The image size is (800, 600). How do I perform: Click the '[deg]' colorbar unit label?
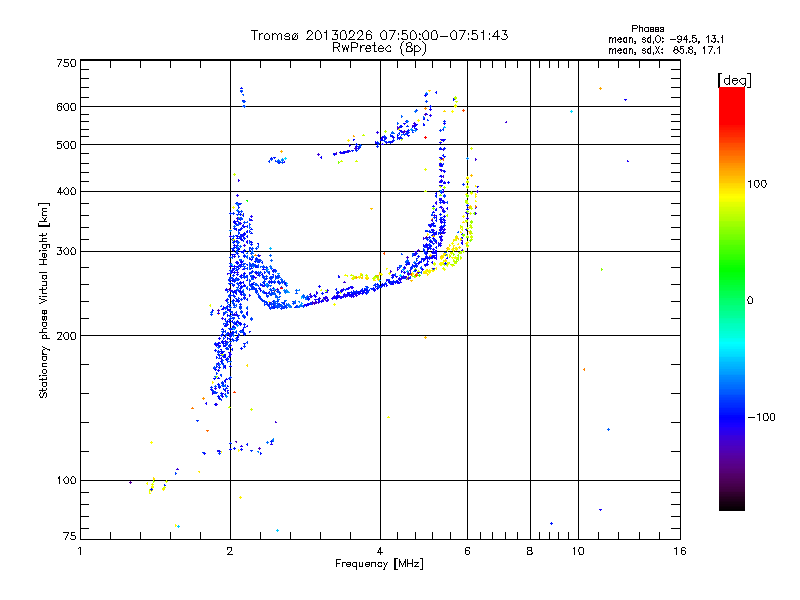734,80
